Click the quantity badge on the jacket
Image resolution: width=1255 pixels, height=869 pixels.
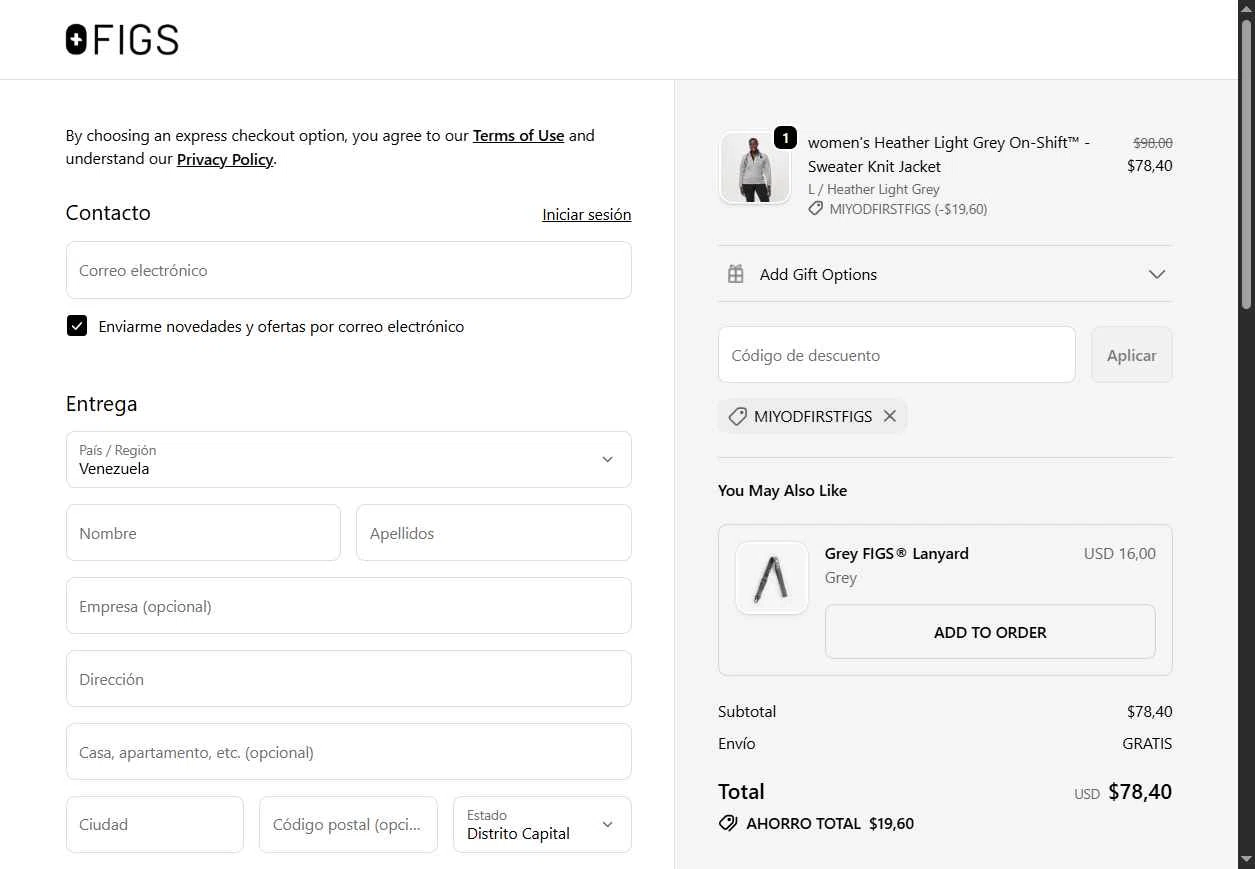pyautogui.click(x=786, y=137)
